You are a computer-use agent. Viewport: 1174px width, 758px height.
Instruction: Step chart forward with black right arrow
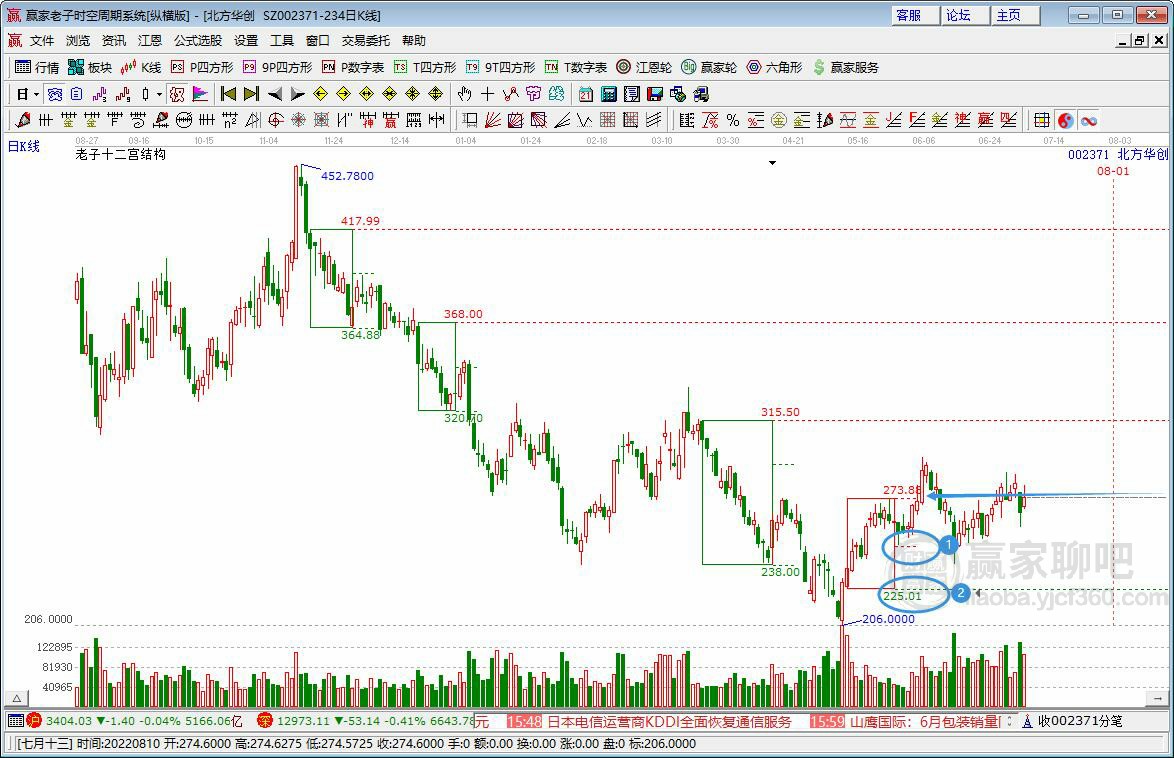(x=297, y=94)
